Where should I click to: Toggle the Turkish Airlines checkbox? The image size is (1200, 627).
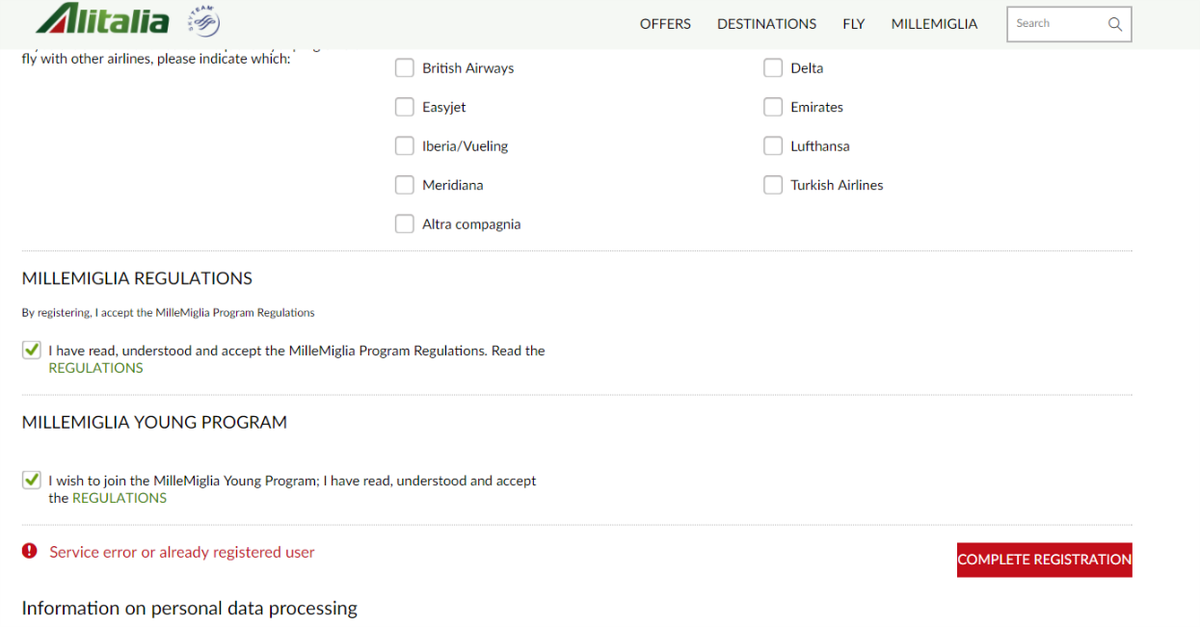(x=773, y=185)
